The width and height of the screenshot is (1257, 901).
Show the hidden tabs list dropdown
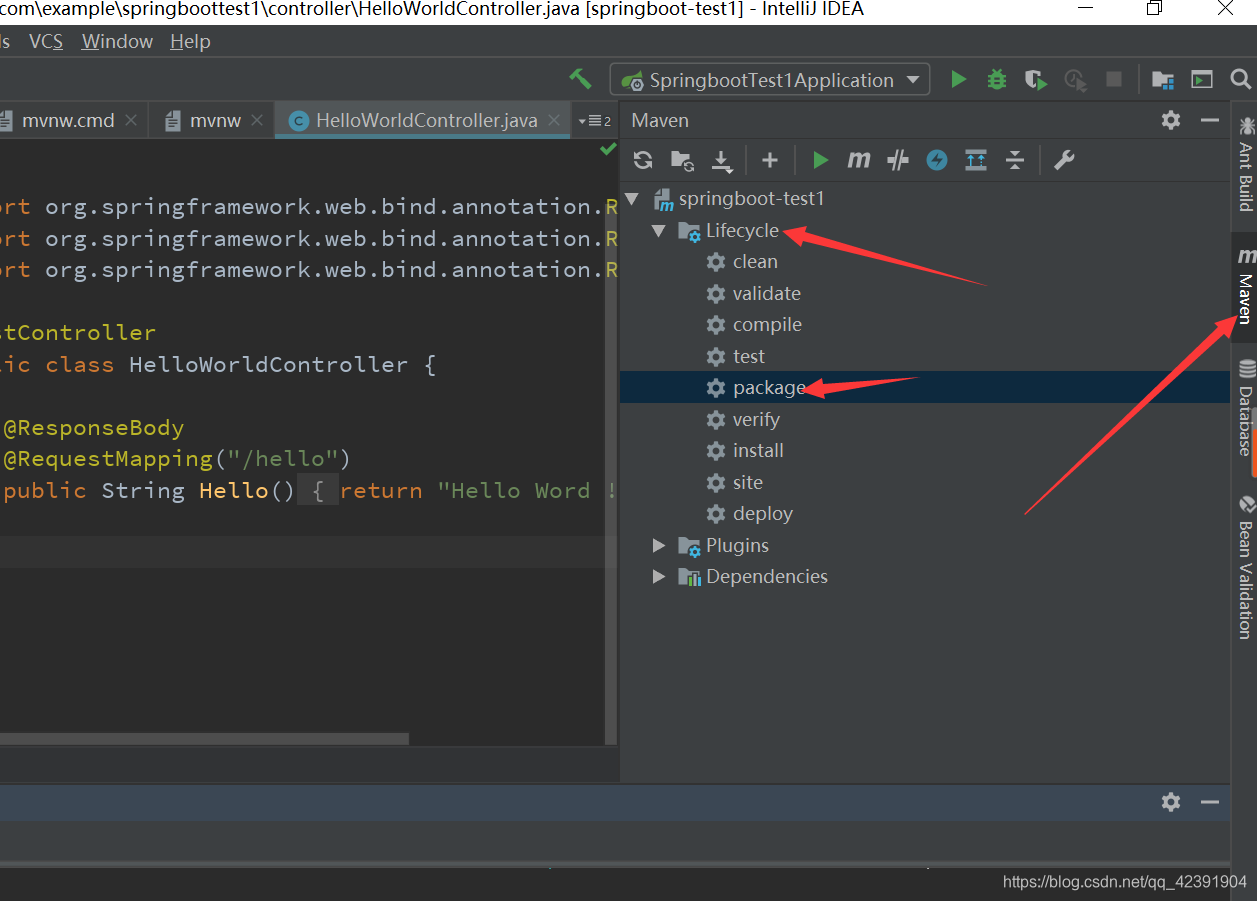point(594,121)
